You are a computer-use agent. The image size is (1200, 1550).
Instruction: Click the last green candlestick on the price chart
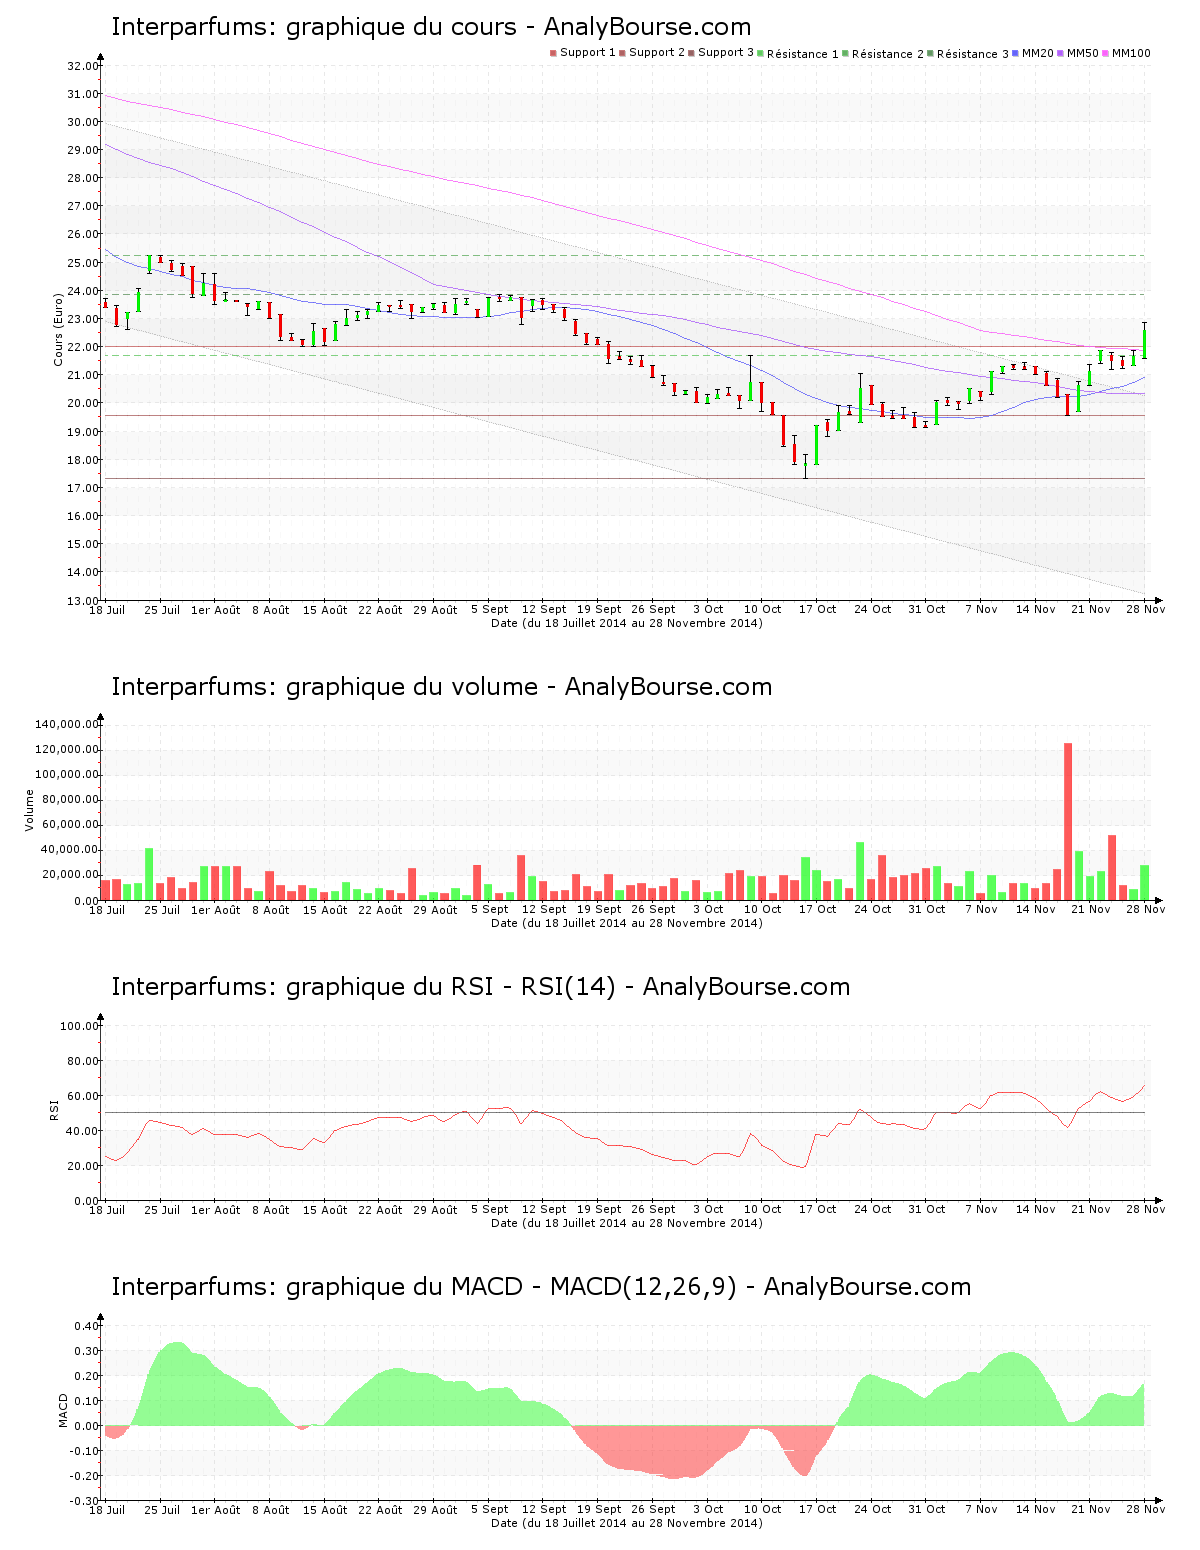tap(1144, 342)
